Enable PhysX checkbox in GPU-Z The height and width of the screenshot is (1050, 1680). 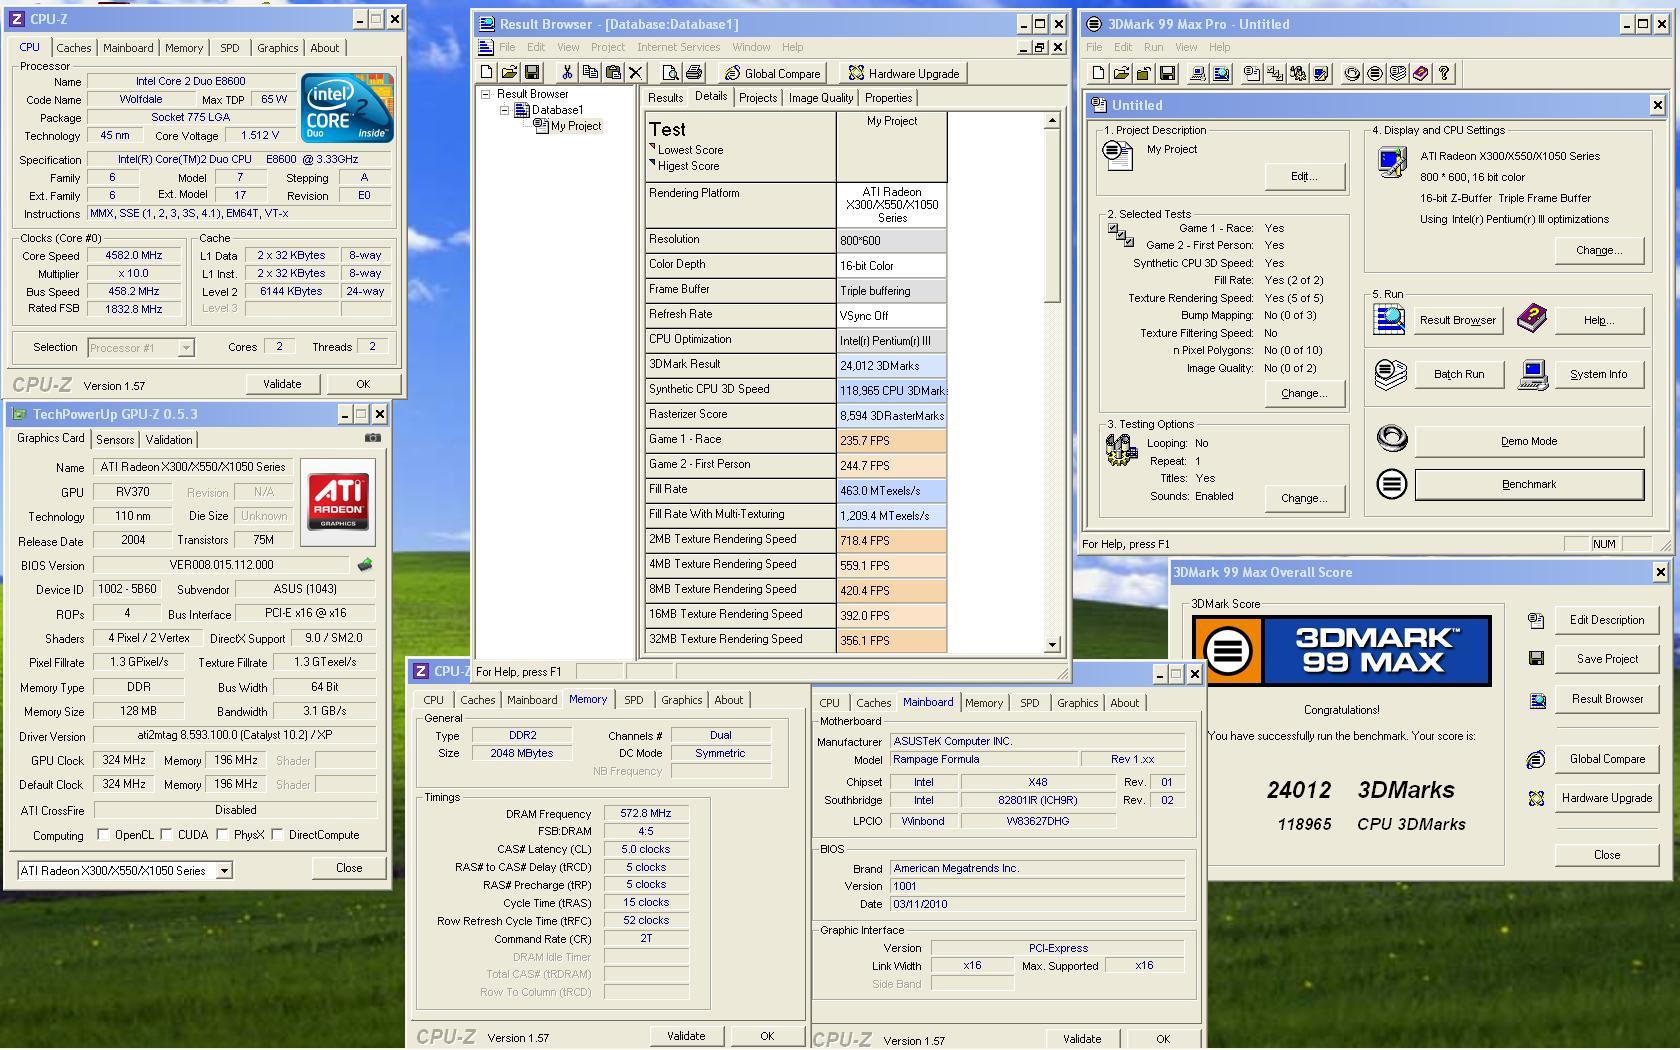coord(222,834)
